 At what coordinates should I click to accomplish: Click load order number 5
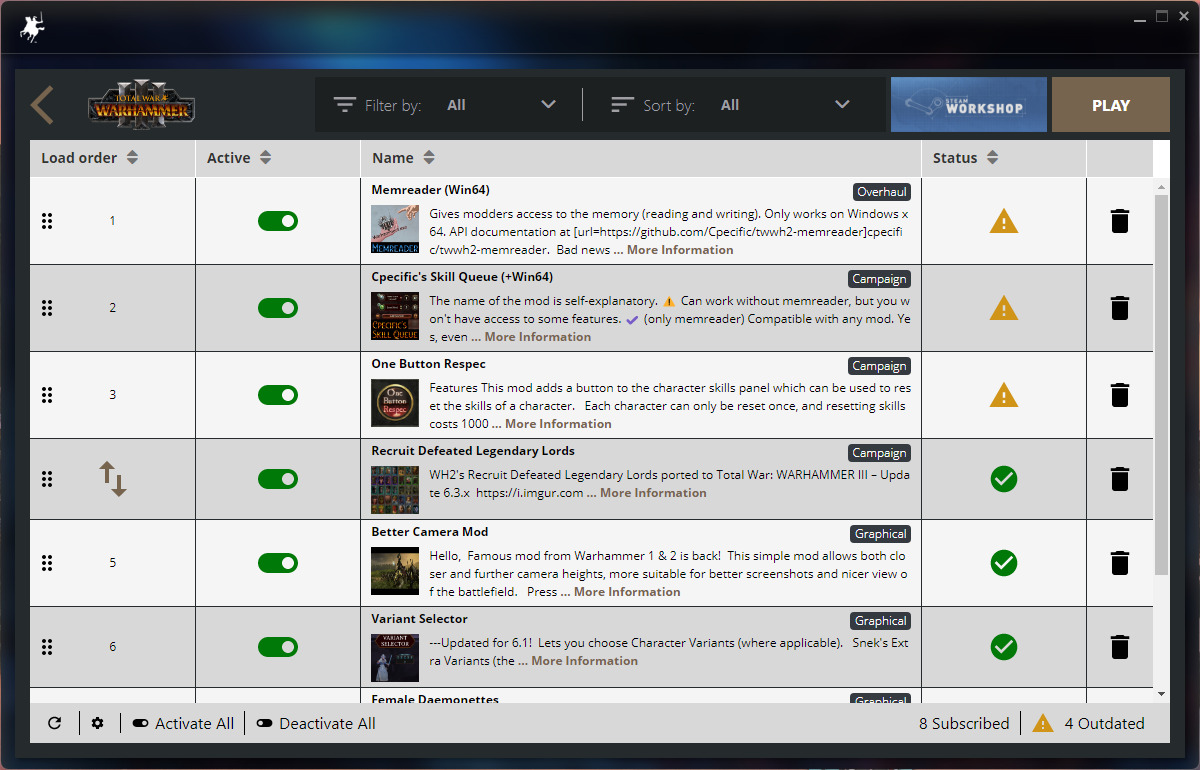coord(113,563)
